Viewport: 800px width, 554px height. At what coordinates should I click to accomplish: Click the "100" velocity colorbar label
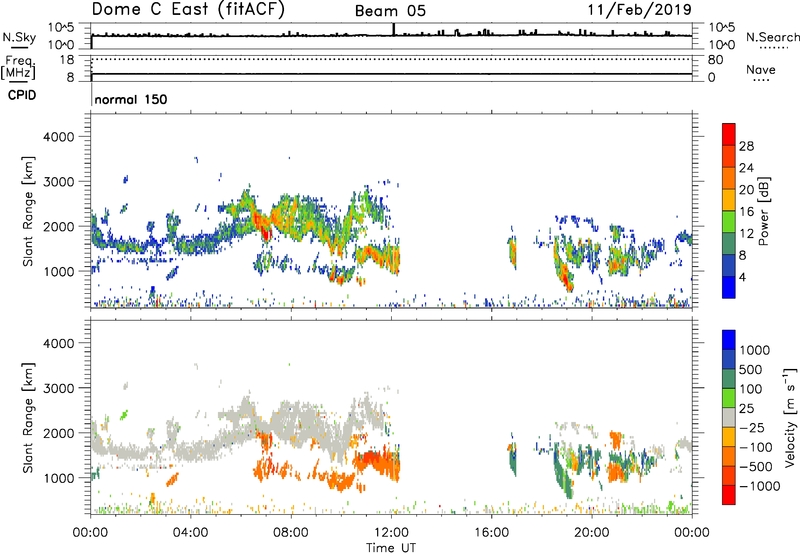click(x=751, y=389)
